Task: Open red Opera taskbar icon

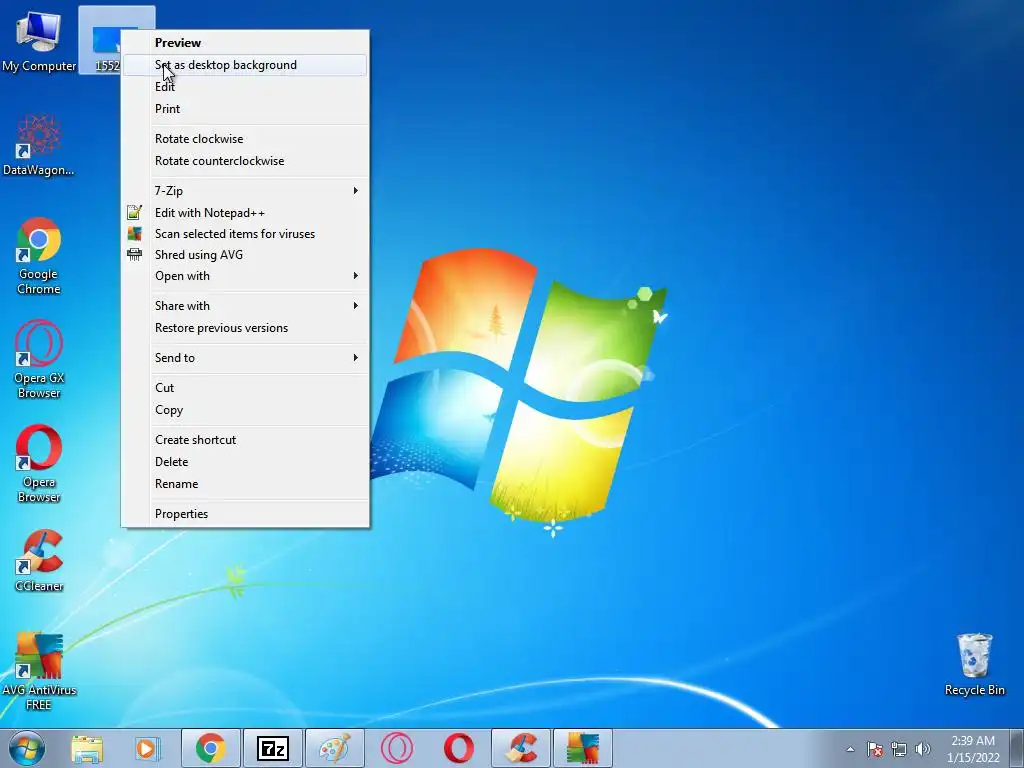Action: click(458, 748)
